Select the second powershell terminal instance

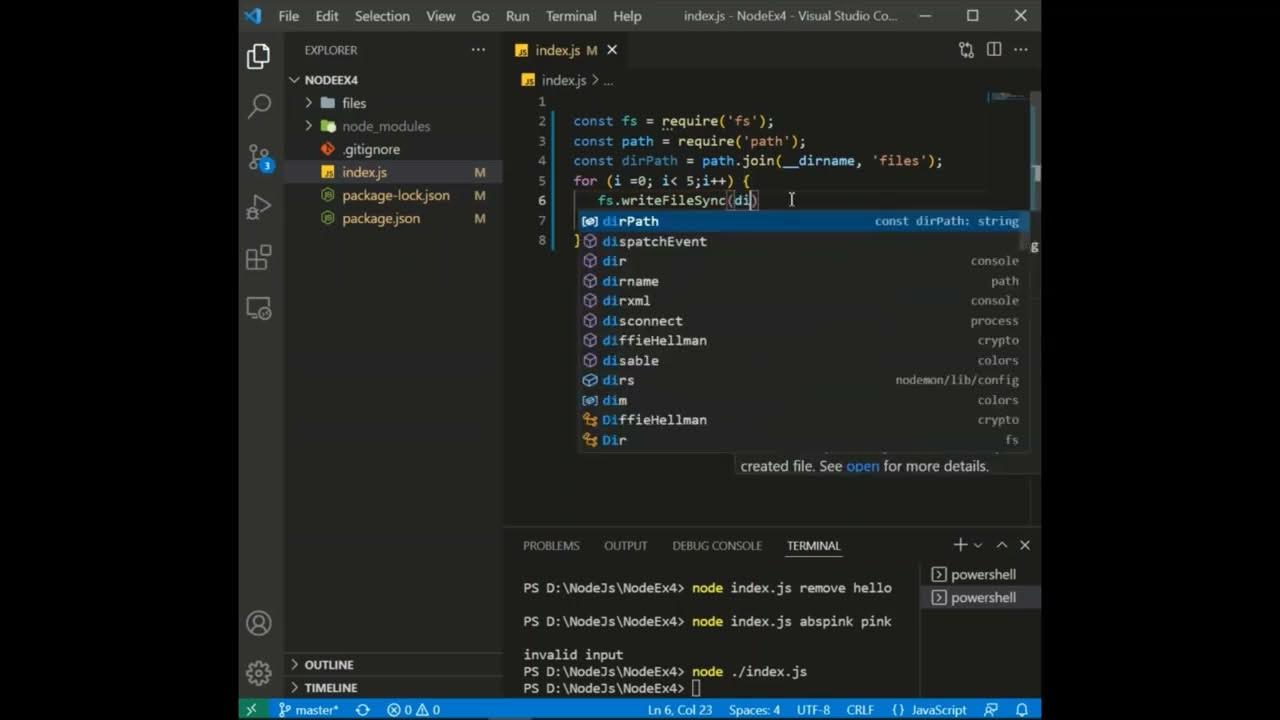(981, 597)
